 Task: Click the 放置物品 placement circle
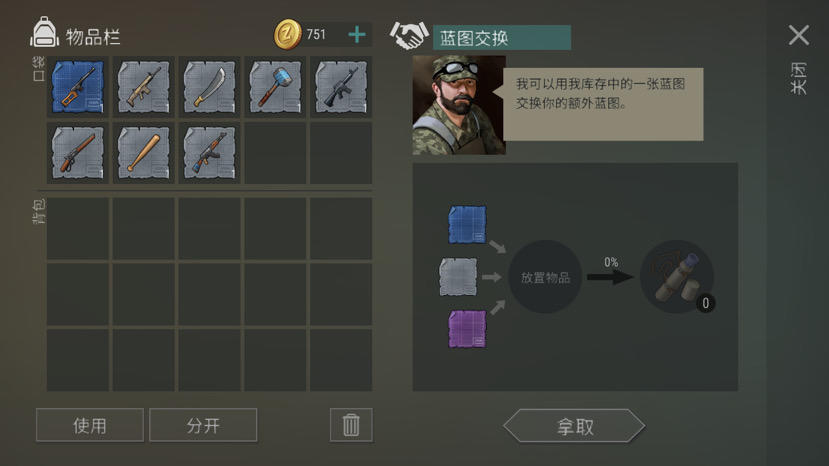[x=545, y=277]
